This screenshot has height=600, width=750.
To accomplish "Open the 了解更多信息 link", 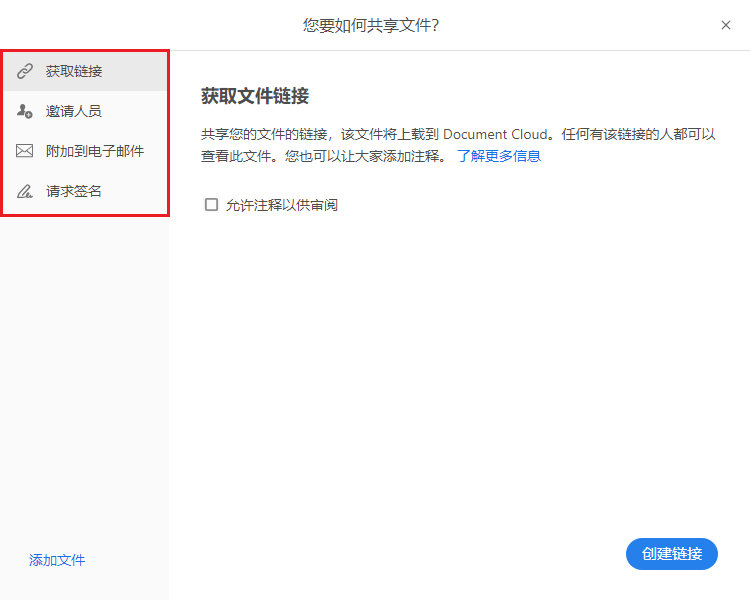I will [x=499, y=156].
